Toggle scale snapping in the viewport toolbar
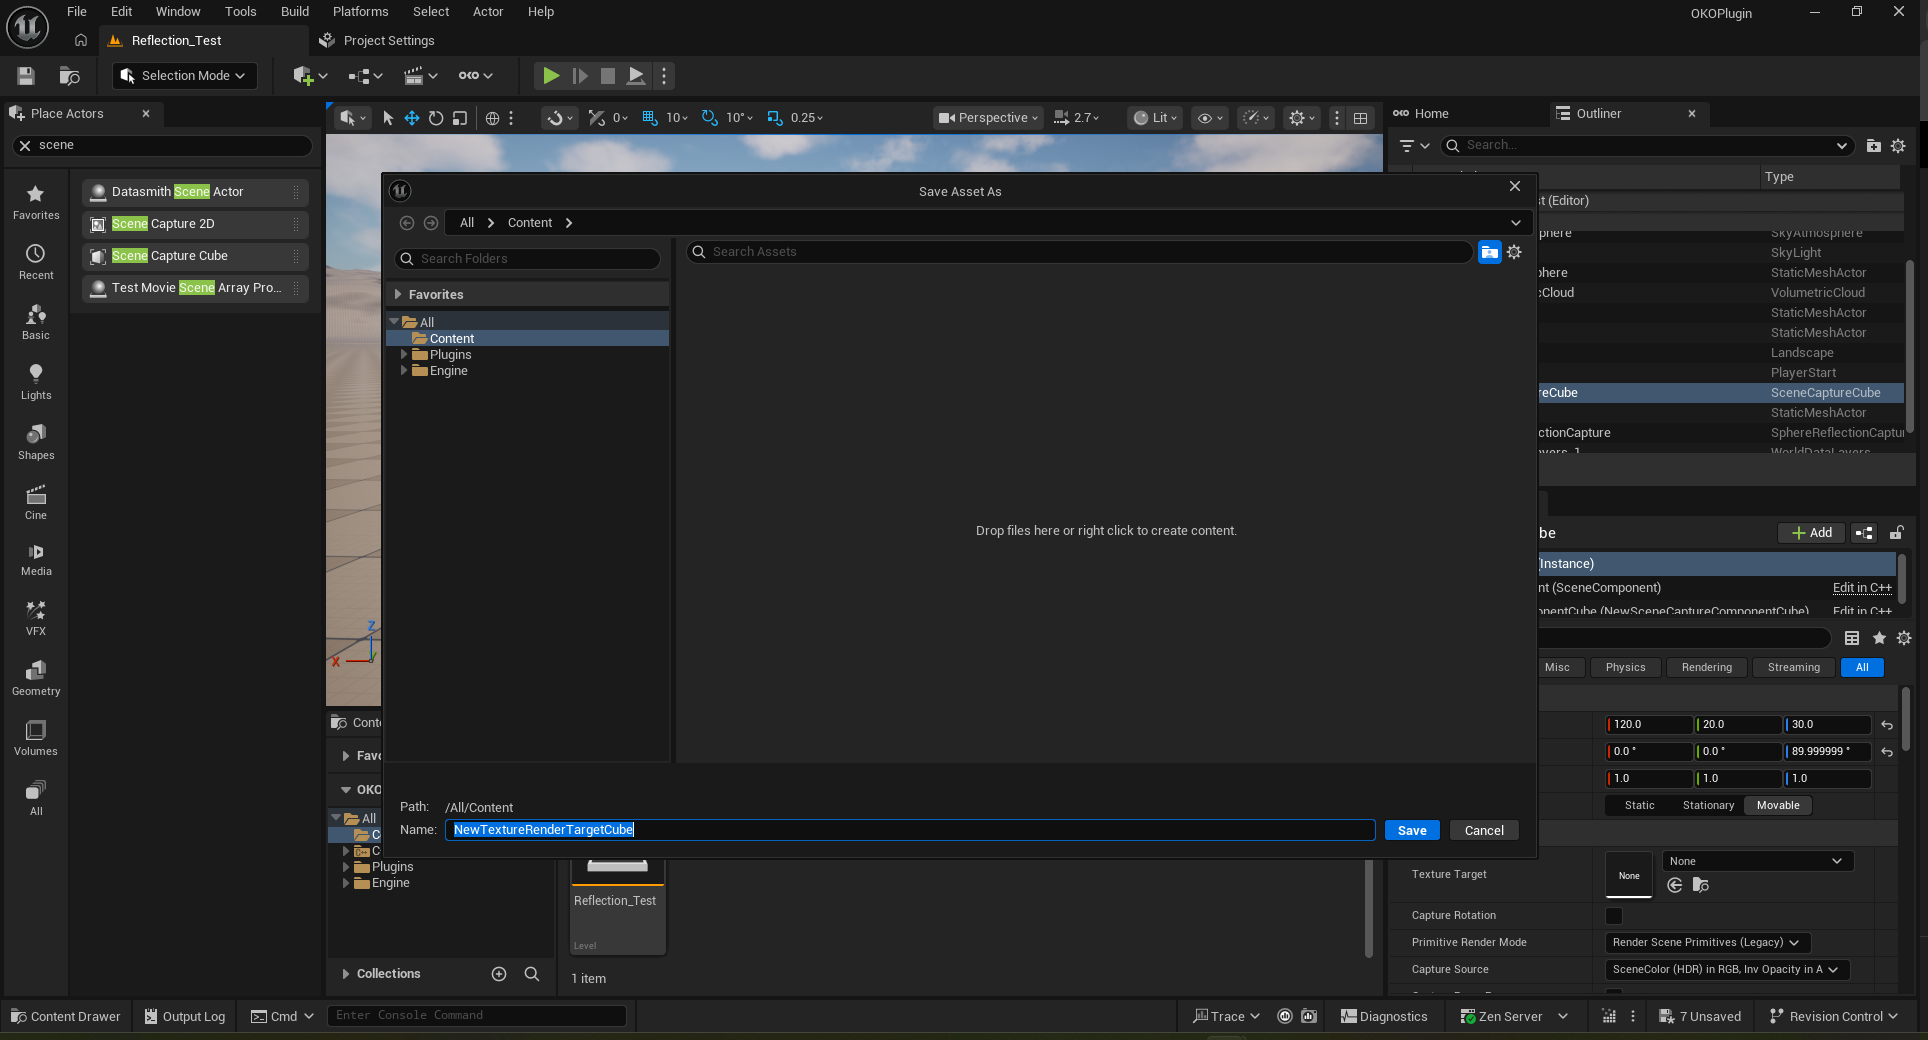 click(x=775, y=118)
